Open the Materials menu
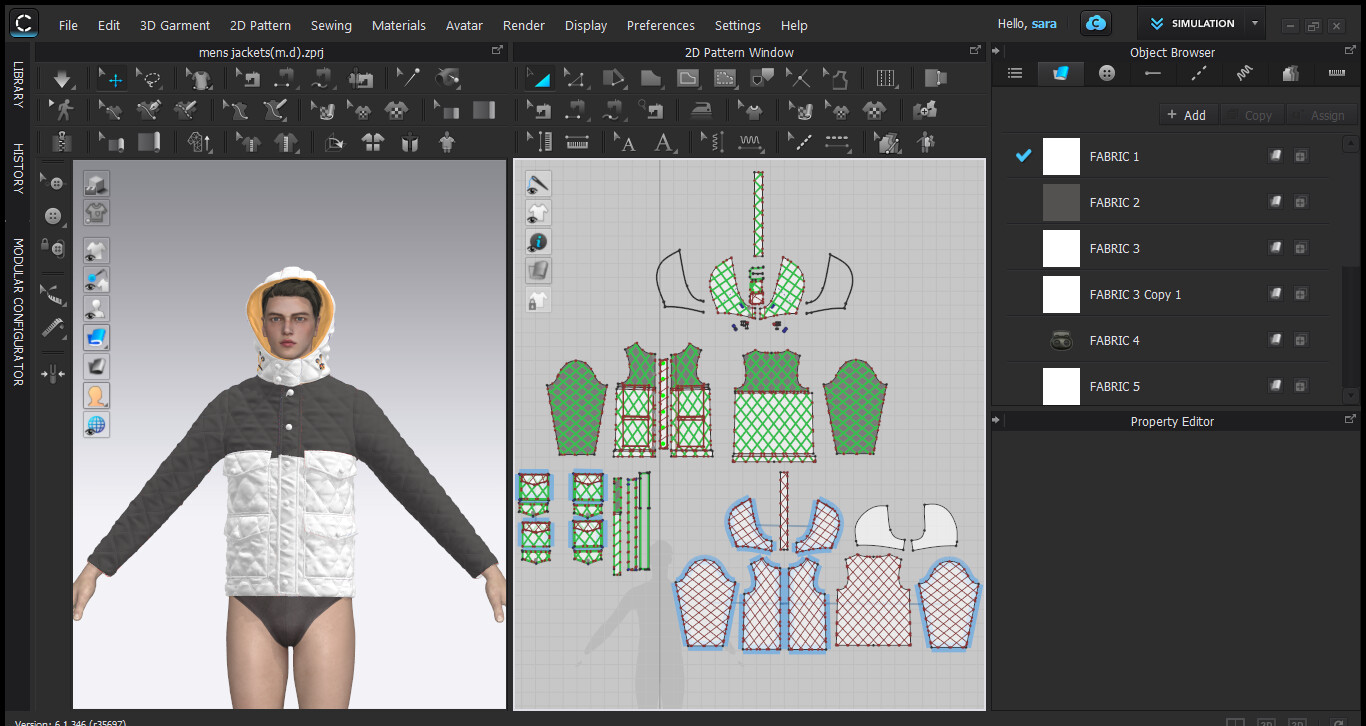The height and width of the screenshot is (726, 1366). click(x=398, y=25)
